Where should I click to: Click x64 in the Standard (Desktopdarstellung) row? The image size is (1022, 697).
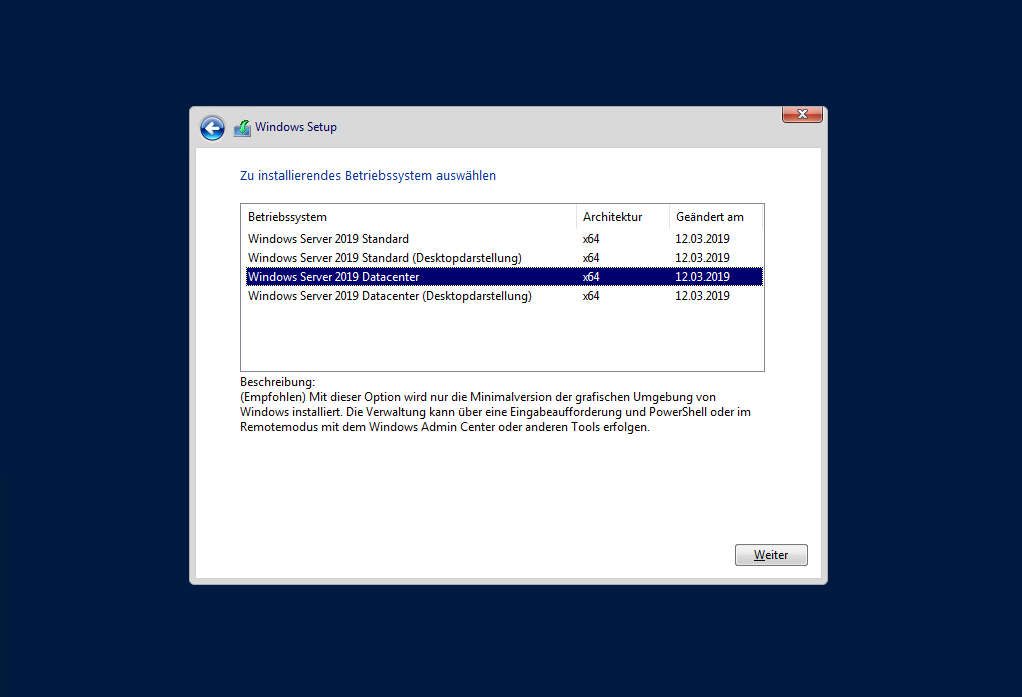click(591, 258)
